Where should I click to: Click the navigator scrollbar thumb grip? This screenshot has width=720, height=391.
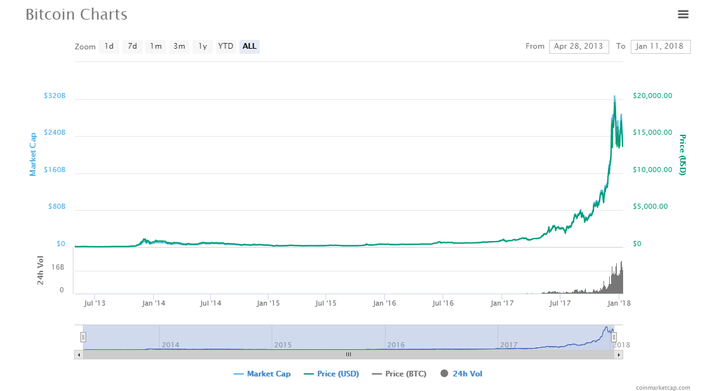[x=349, y=355]
